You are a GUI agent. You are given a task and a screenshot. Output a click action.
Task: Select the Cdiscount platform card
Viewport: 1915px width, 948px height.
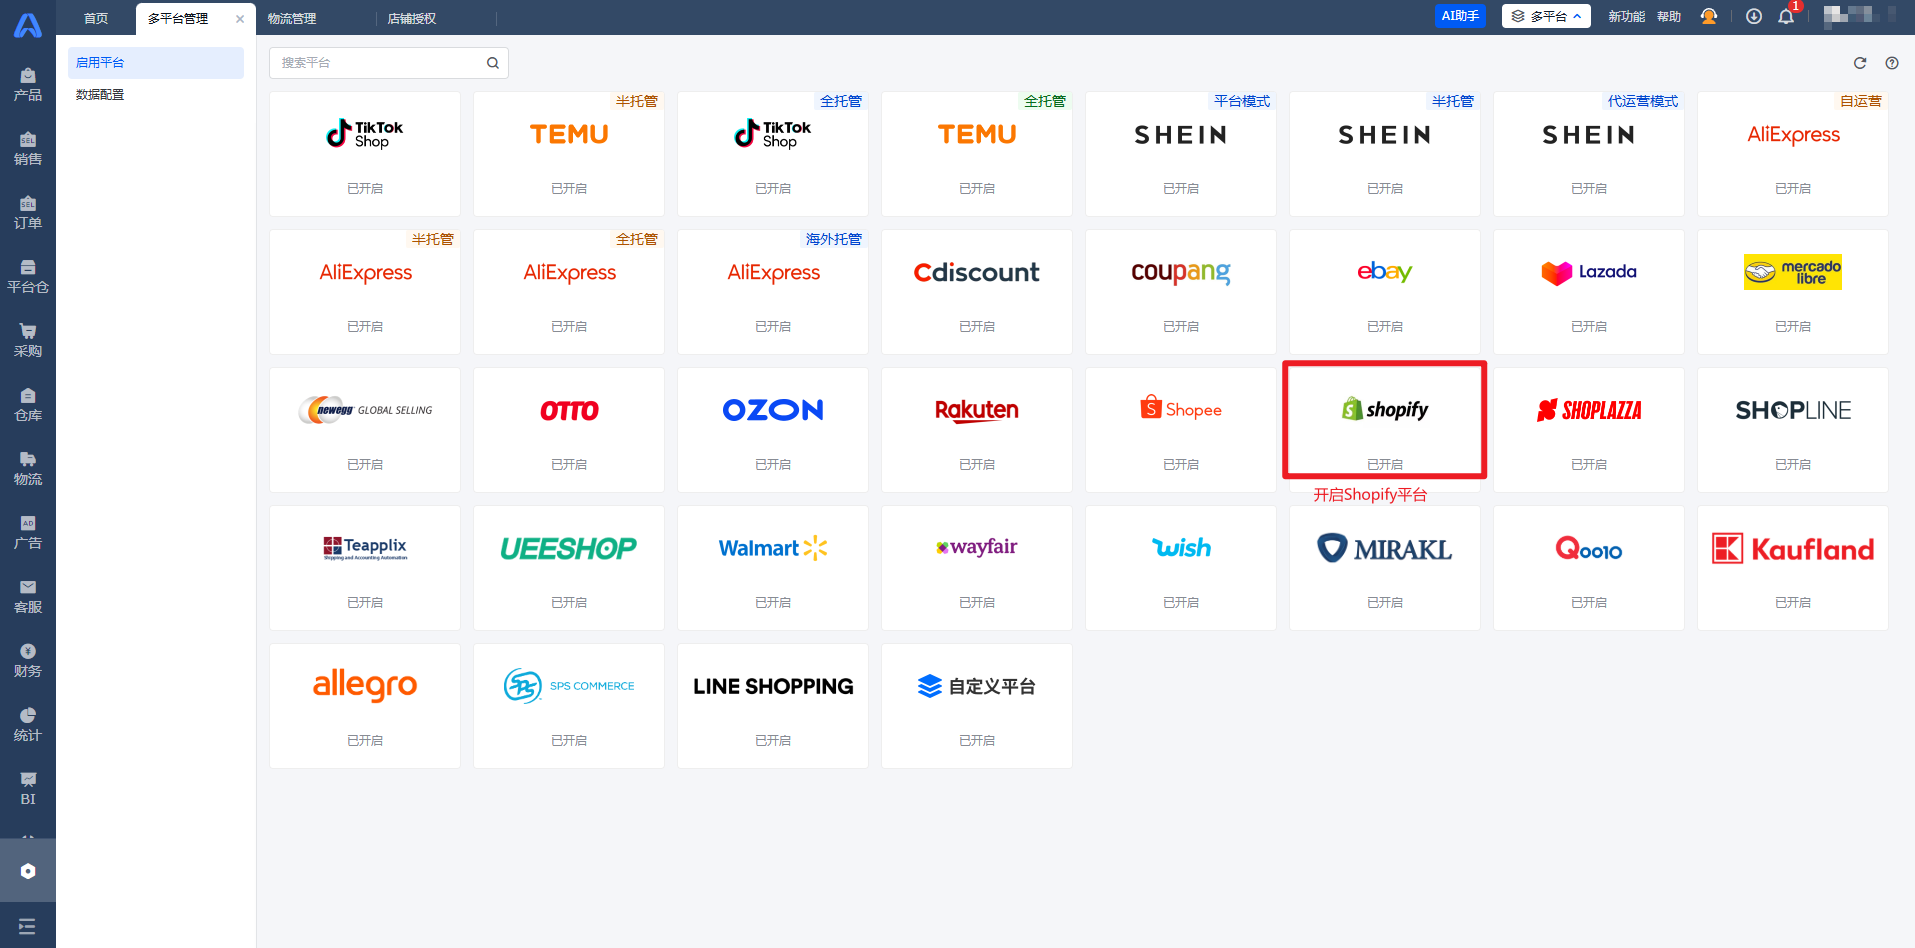pos(977,292)
